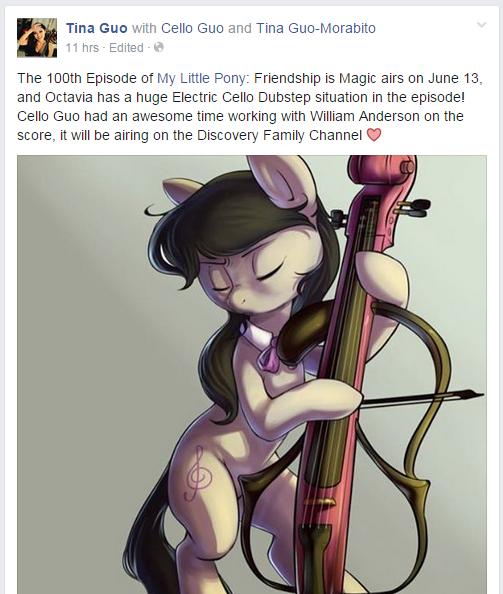Open the Octavia cello artwork photo
The image size is (503, 594).
(x=252, y=374)
